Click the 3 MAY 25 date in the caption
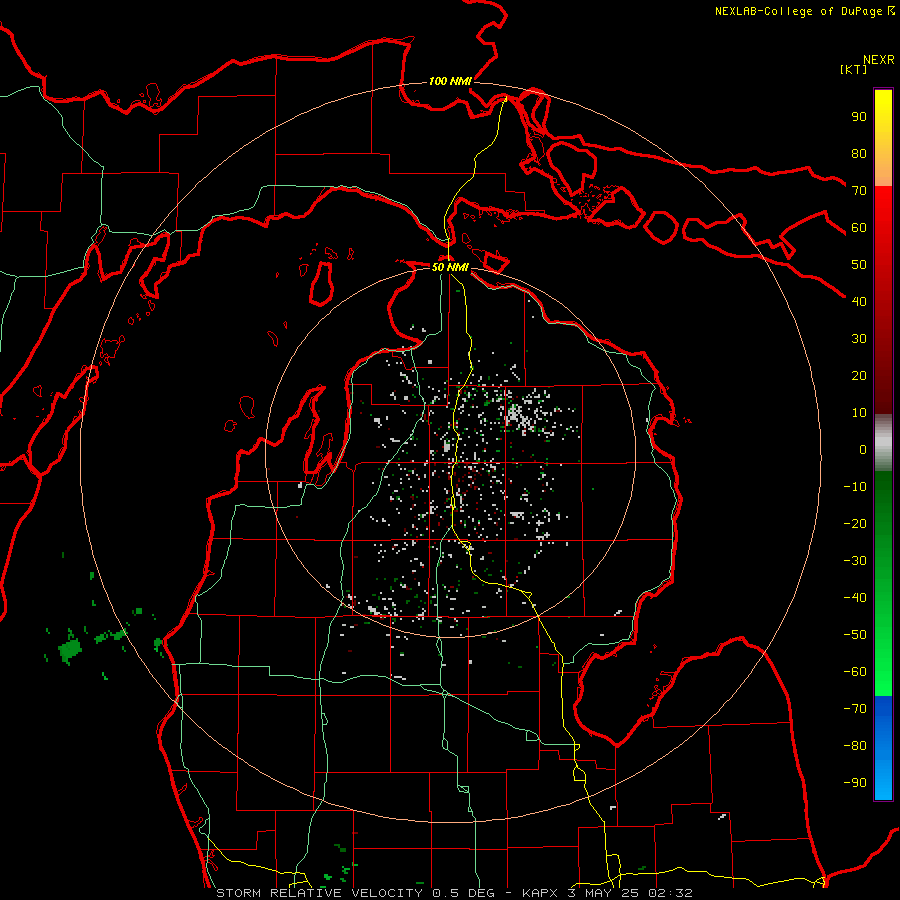 click(x=603, y=893)
